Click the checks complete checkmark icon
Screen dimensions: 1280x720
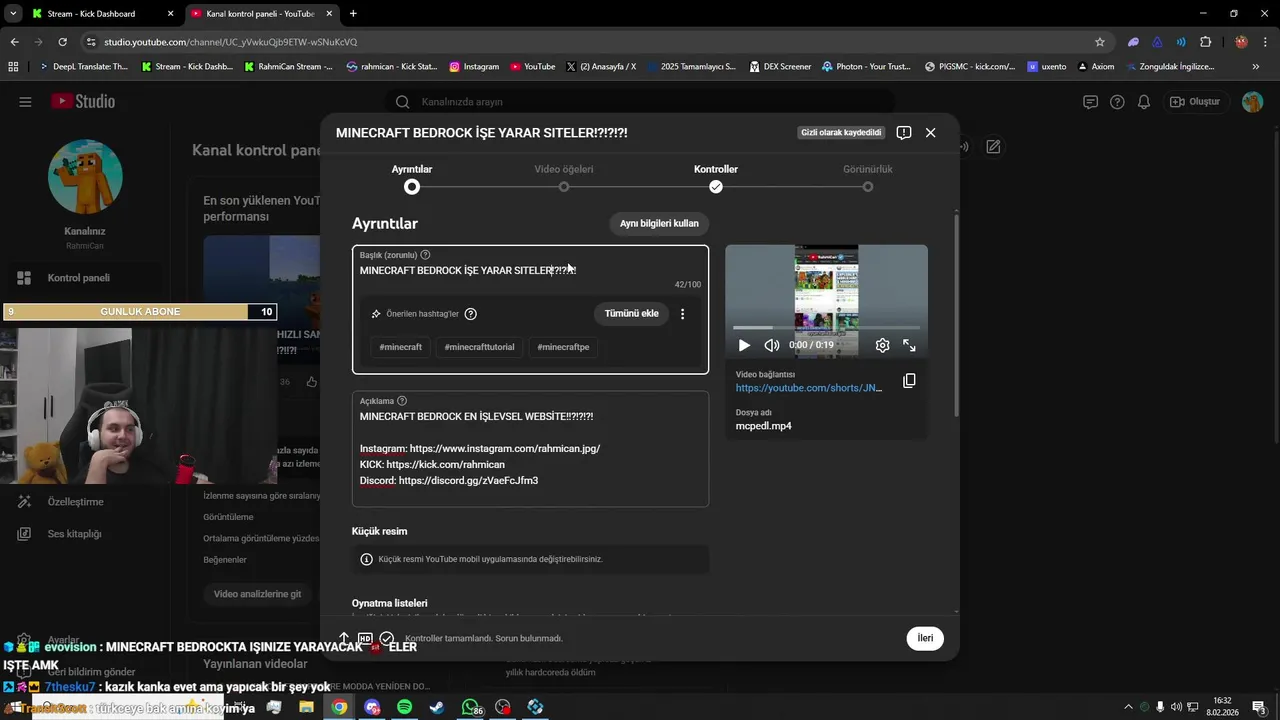(387, 638)
